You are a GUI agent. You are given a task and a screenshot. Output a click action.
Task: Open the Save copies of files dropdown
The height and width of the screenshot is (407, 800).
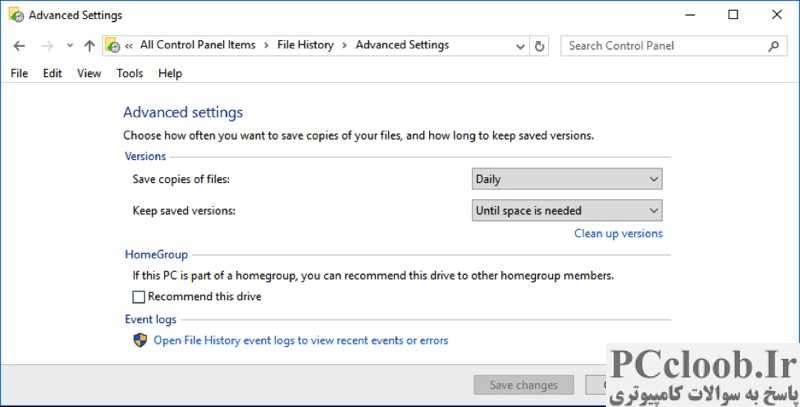point(567,179)
